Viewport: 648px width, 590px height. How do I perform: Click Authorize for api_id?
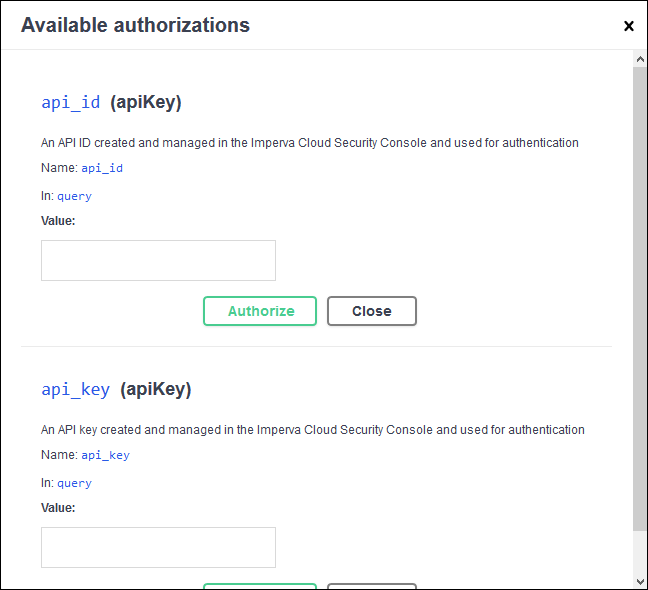click(260, 311)
